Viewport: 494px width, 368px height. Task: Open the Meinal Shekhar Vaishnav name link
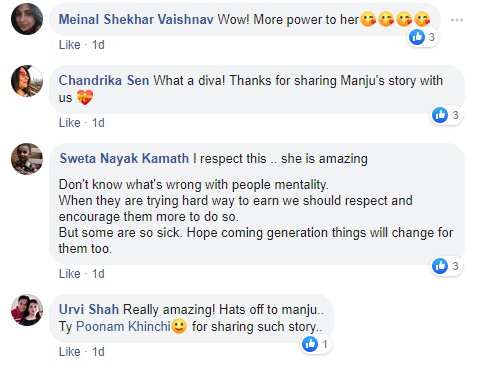[x=136, y=19]
